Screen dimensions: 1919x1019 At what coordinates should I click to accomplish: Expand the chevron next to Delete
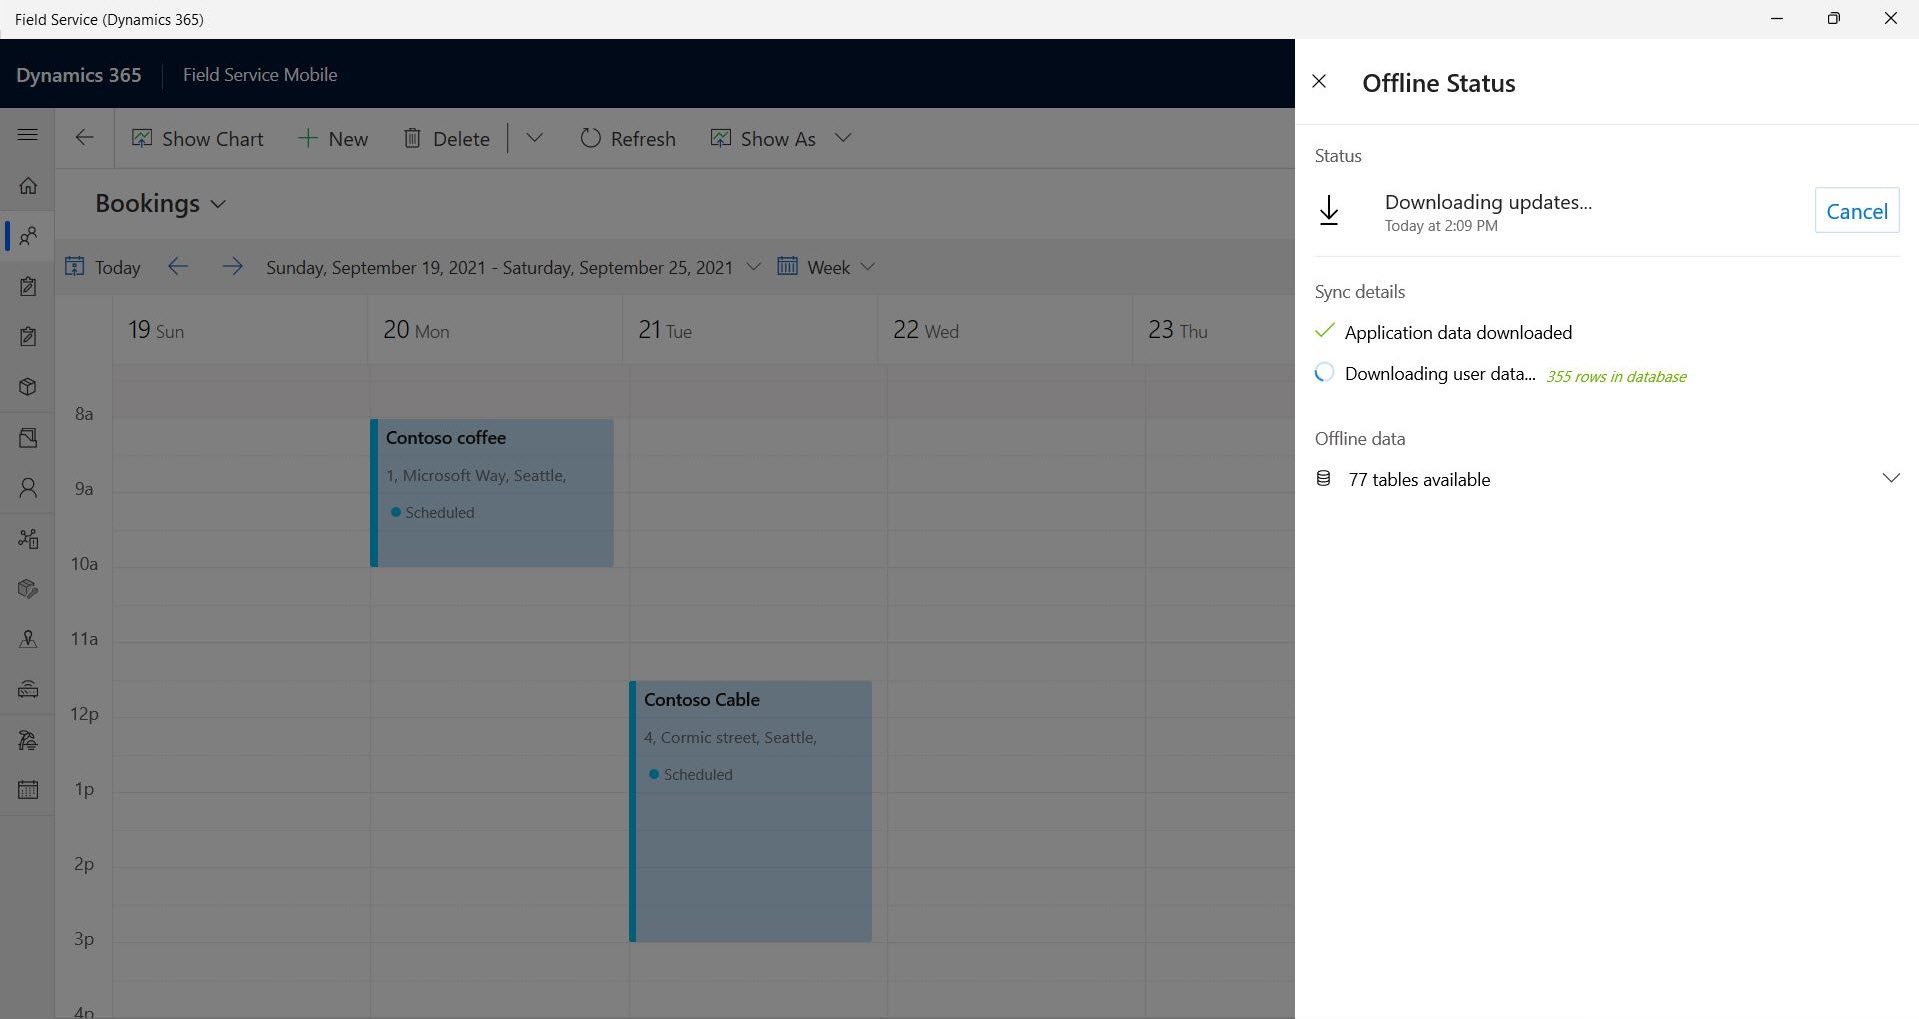(534, 138)
